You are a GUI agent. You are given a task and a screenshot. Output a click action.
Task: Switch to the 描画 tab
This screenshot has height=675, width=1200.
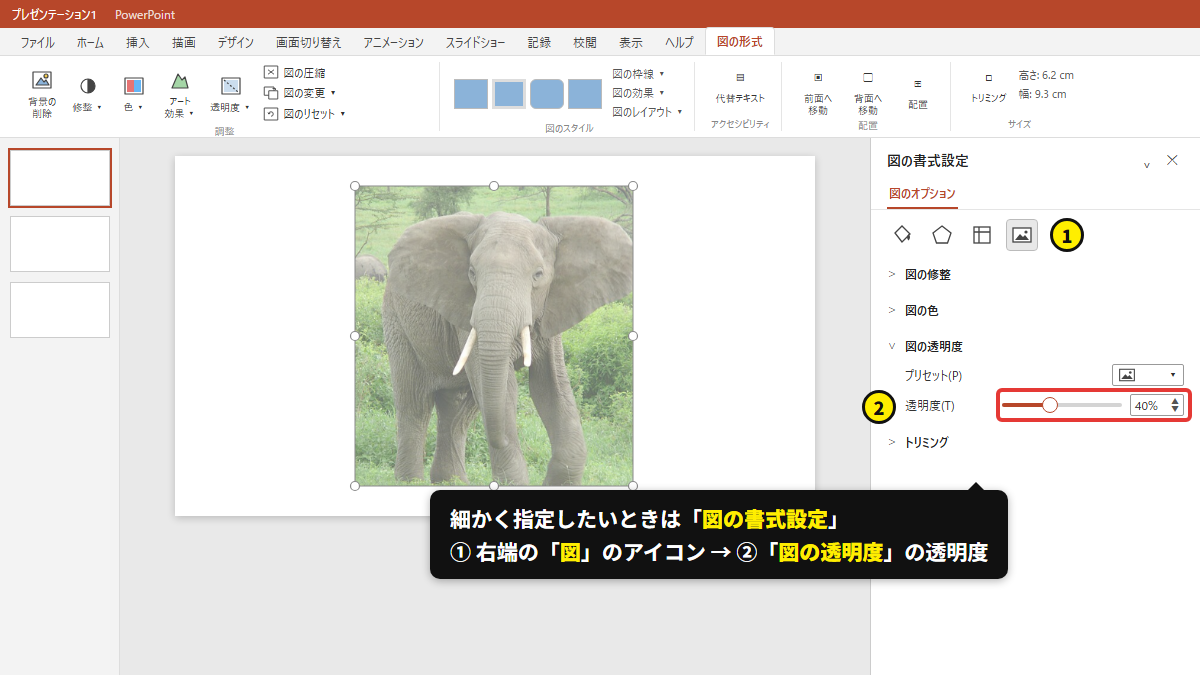(x=184, y=42)
